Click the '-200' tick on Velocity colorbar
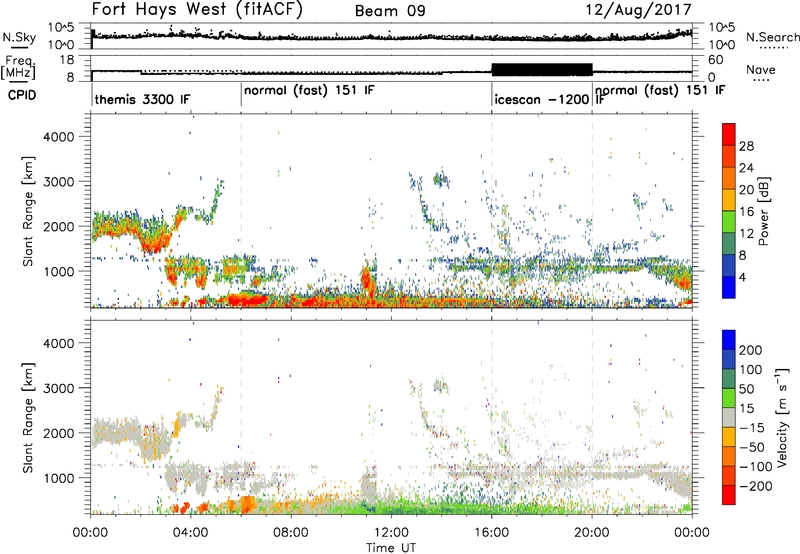Screen dimensions: 800x554 point(756,486)
